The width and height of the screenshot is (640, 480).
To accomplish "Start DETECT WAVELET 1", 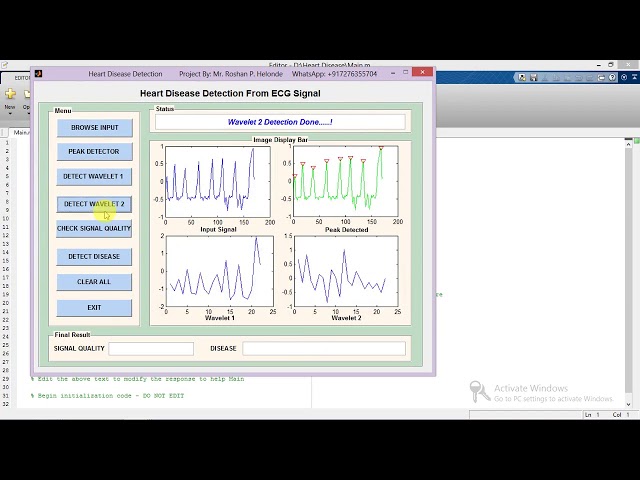I will tap(93, 176).
